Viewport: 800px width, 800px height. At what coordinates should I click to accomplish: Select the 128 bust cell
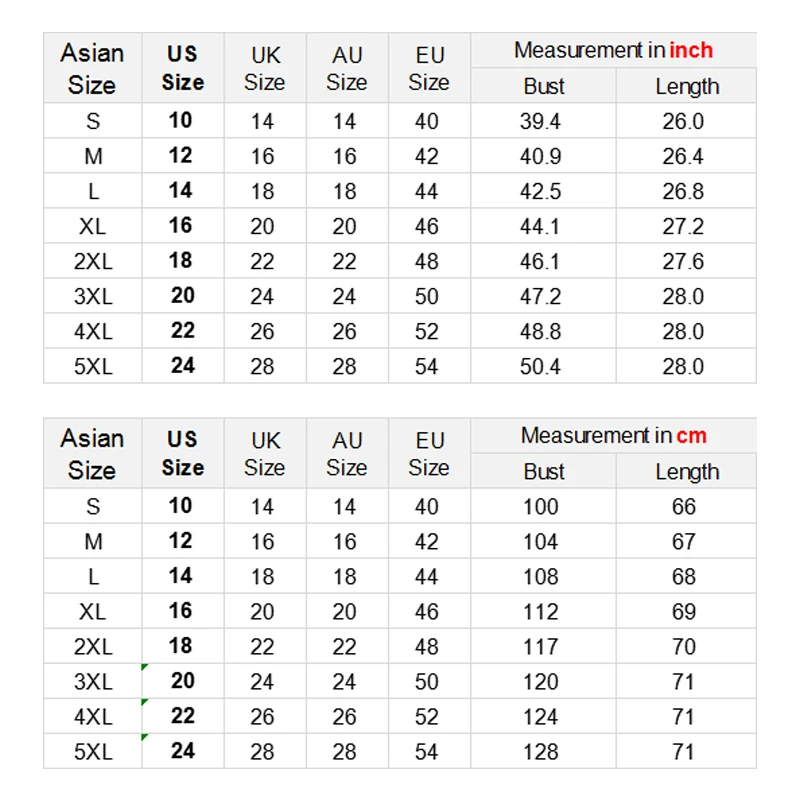click(541, 751)
